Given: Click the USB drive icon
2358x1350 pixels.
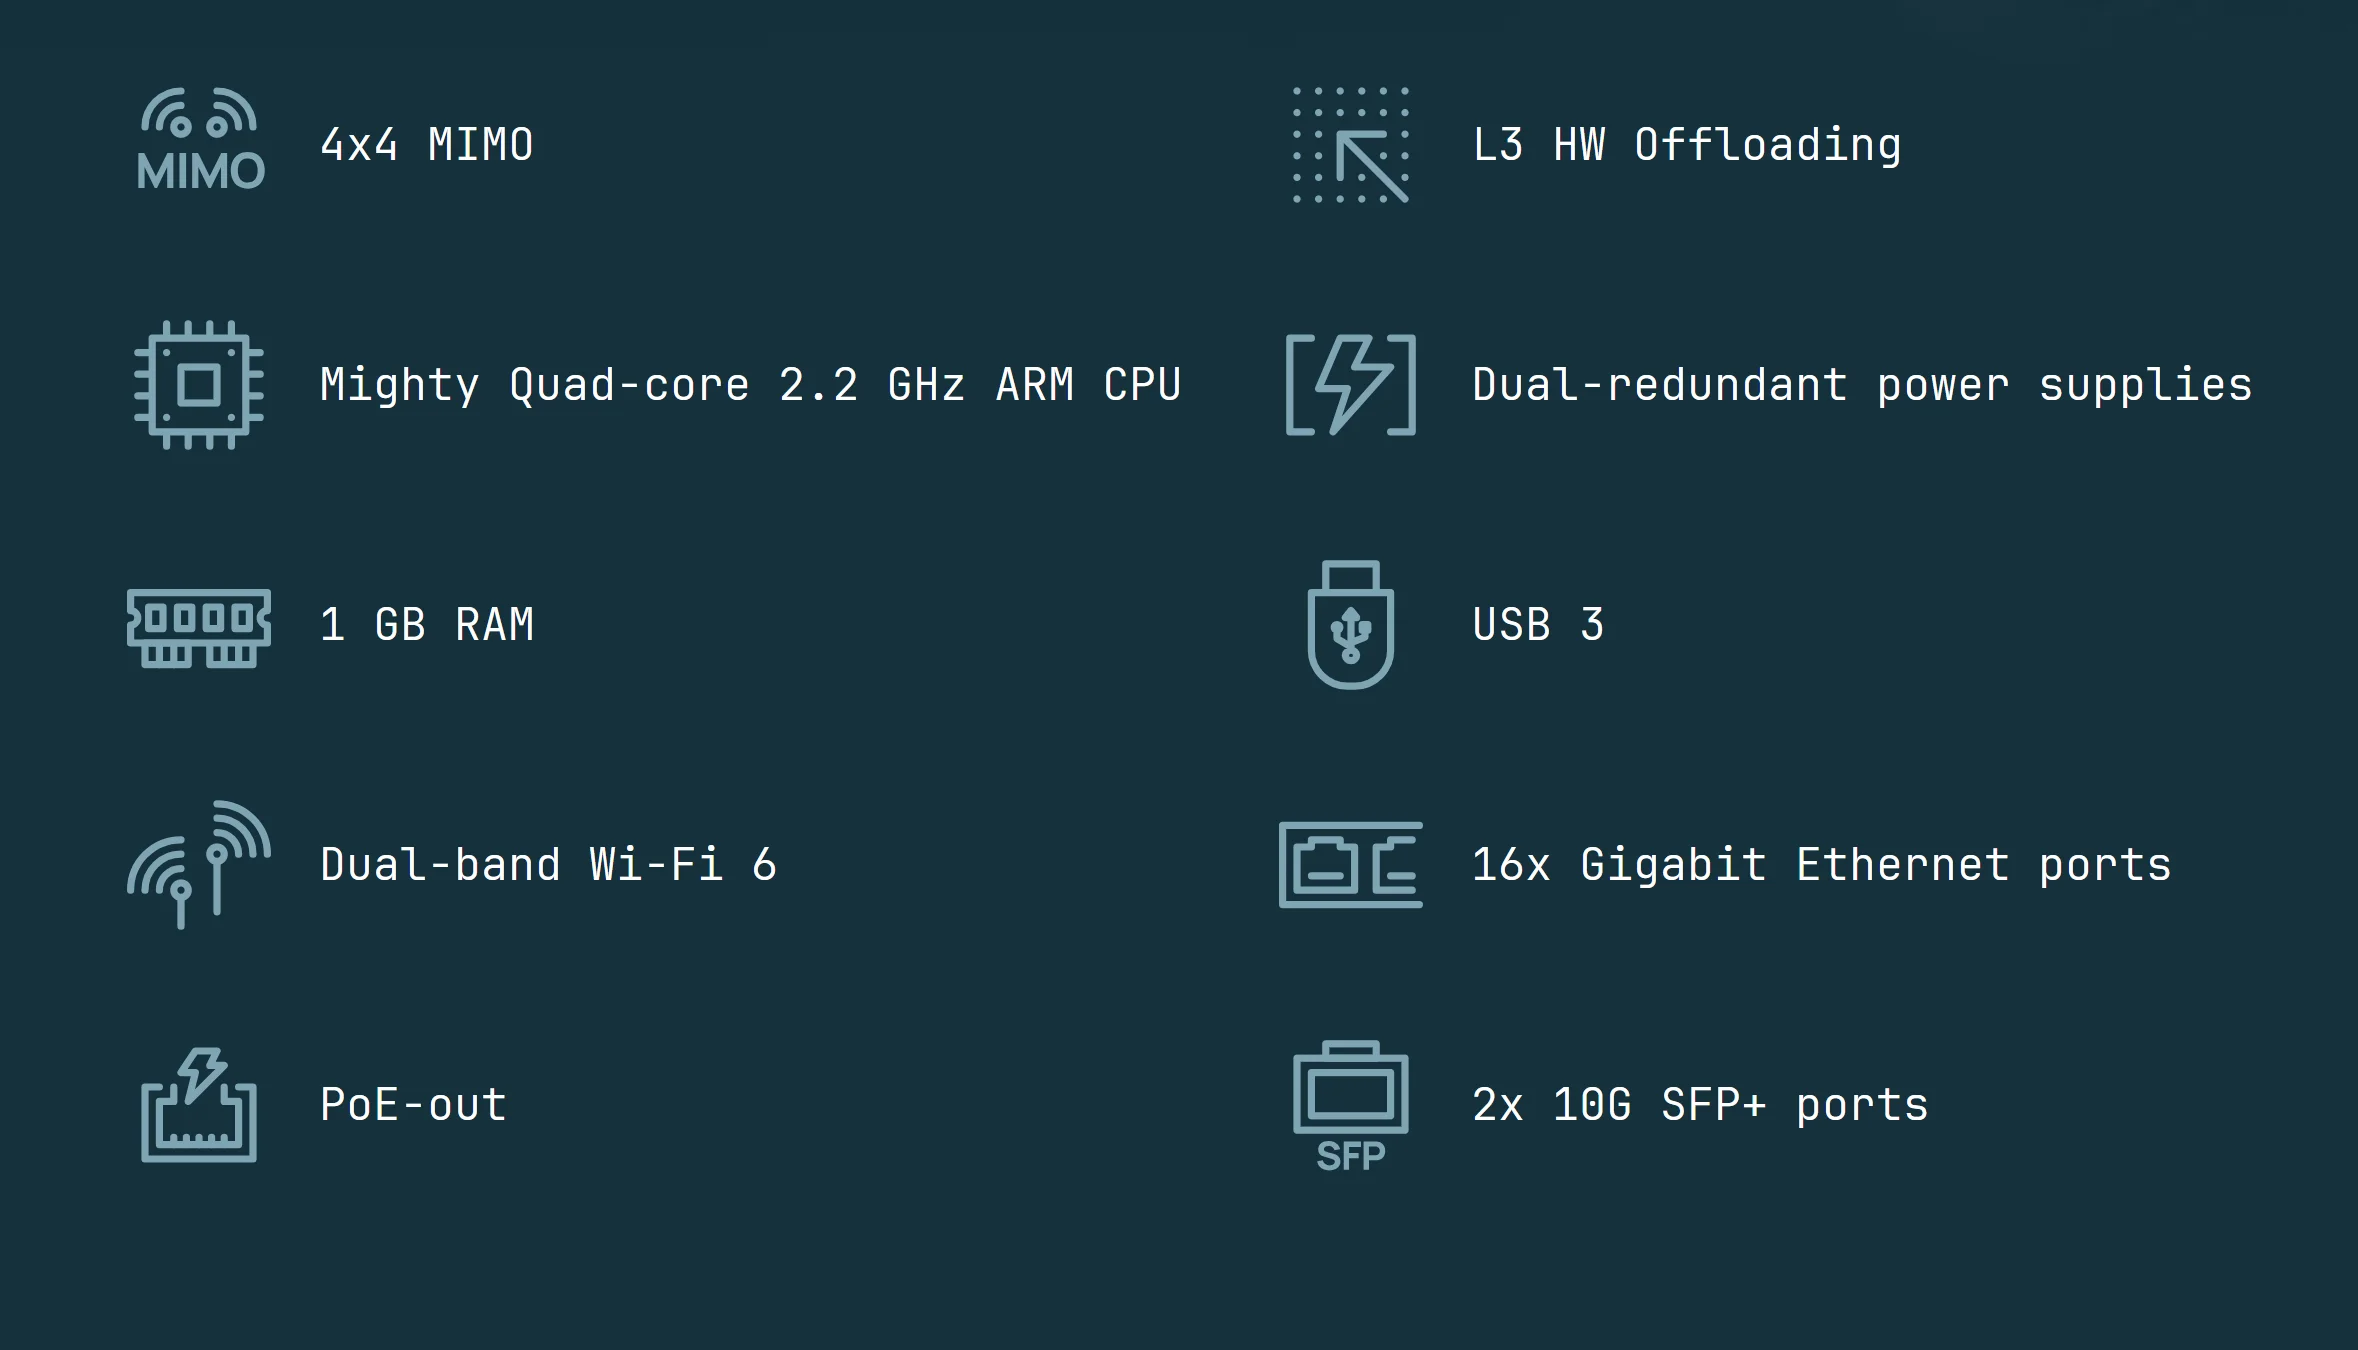Looking at the screenshot, I should coord(1350,625).
